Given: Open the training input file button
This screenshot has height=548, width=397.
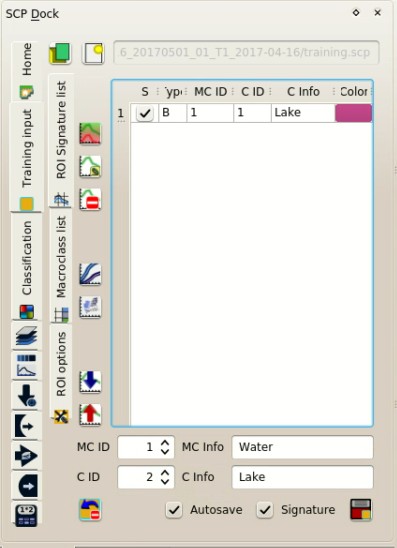Looking at the screenshot, I should coord(60,53).
